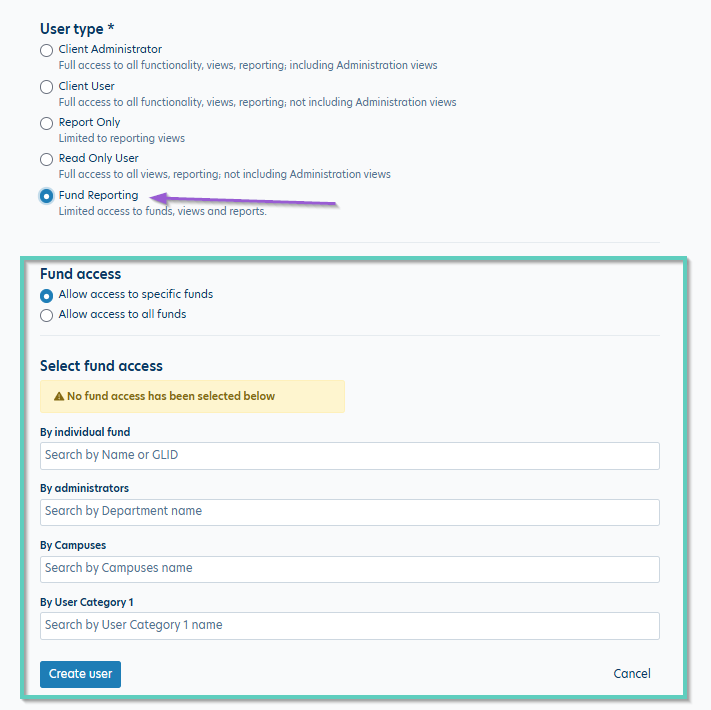The height and width of the screenshot is (710, 711).
Task: Focus the By administrators search box
Action: [350, 512]
